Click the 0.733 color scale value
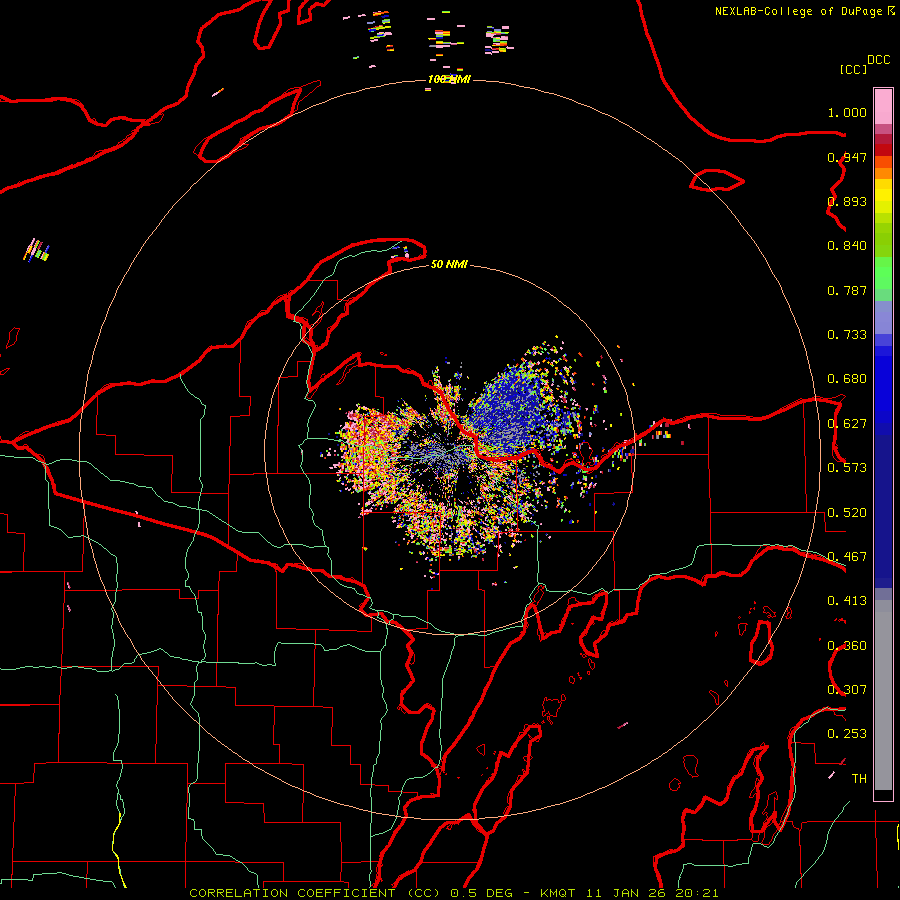The image size is (900, 900). coord(847,335)
